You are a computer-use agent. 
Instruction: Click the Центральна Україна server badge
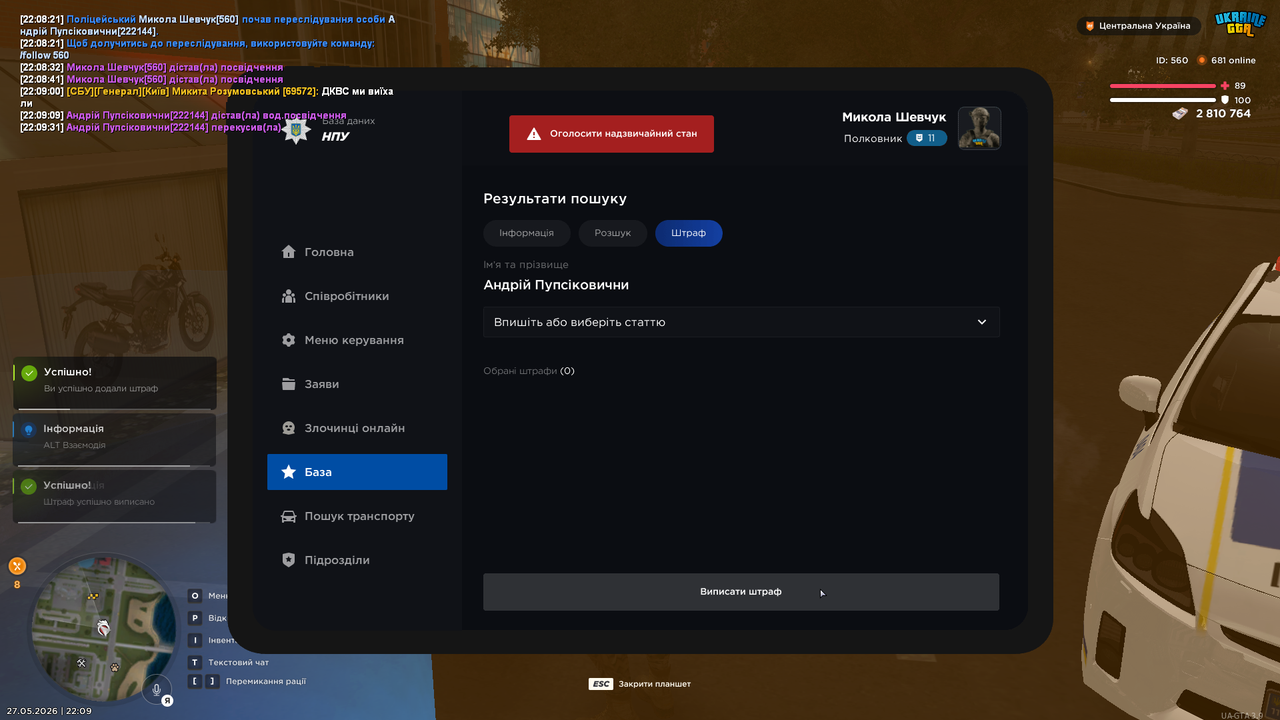pyautogui.click(x=1138, y=26)
